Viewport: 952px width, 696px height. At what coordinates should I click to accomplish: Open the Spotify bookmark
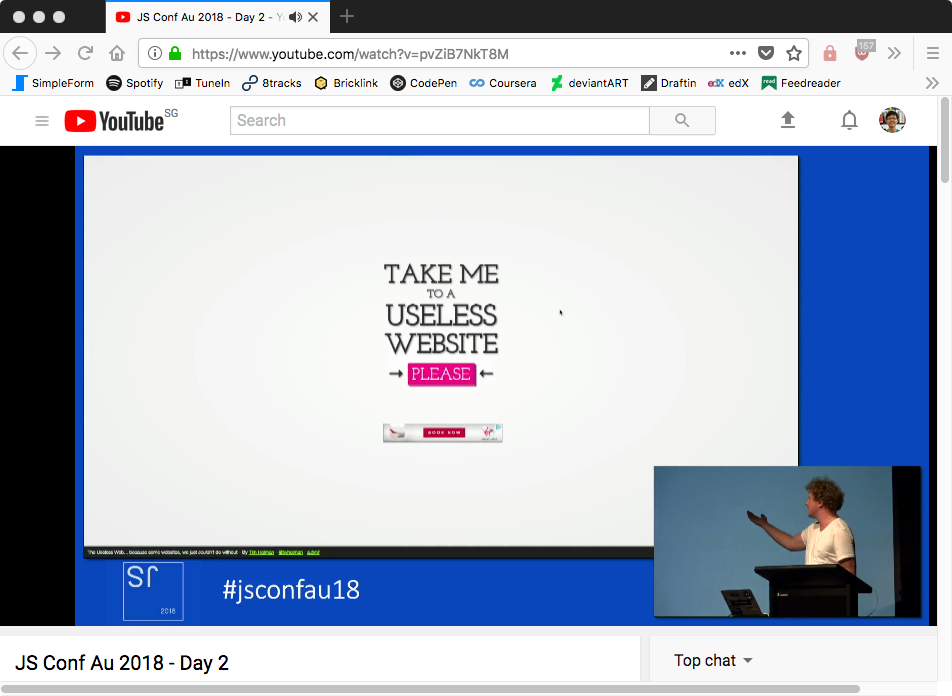click(135, 83)
